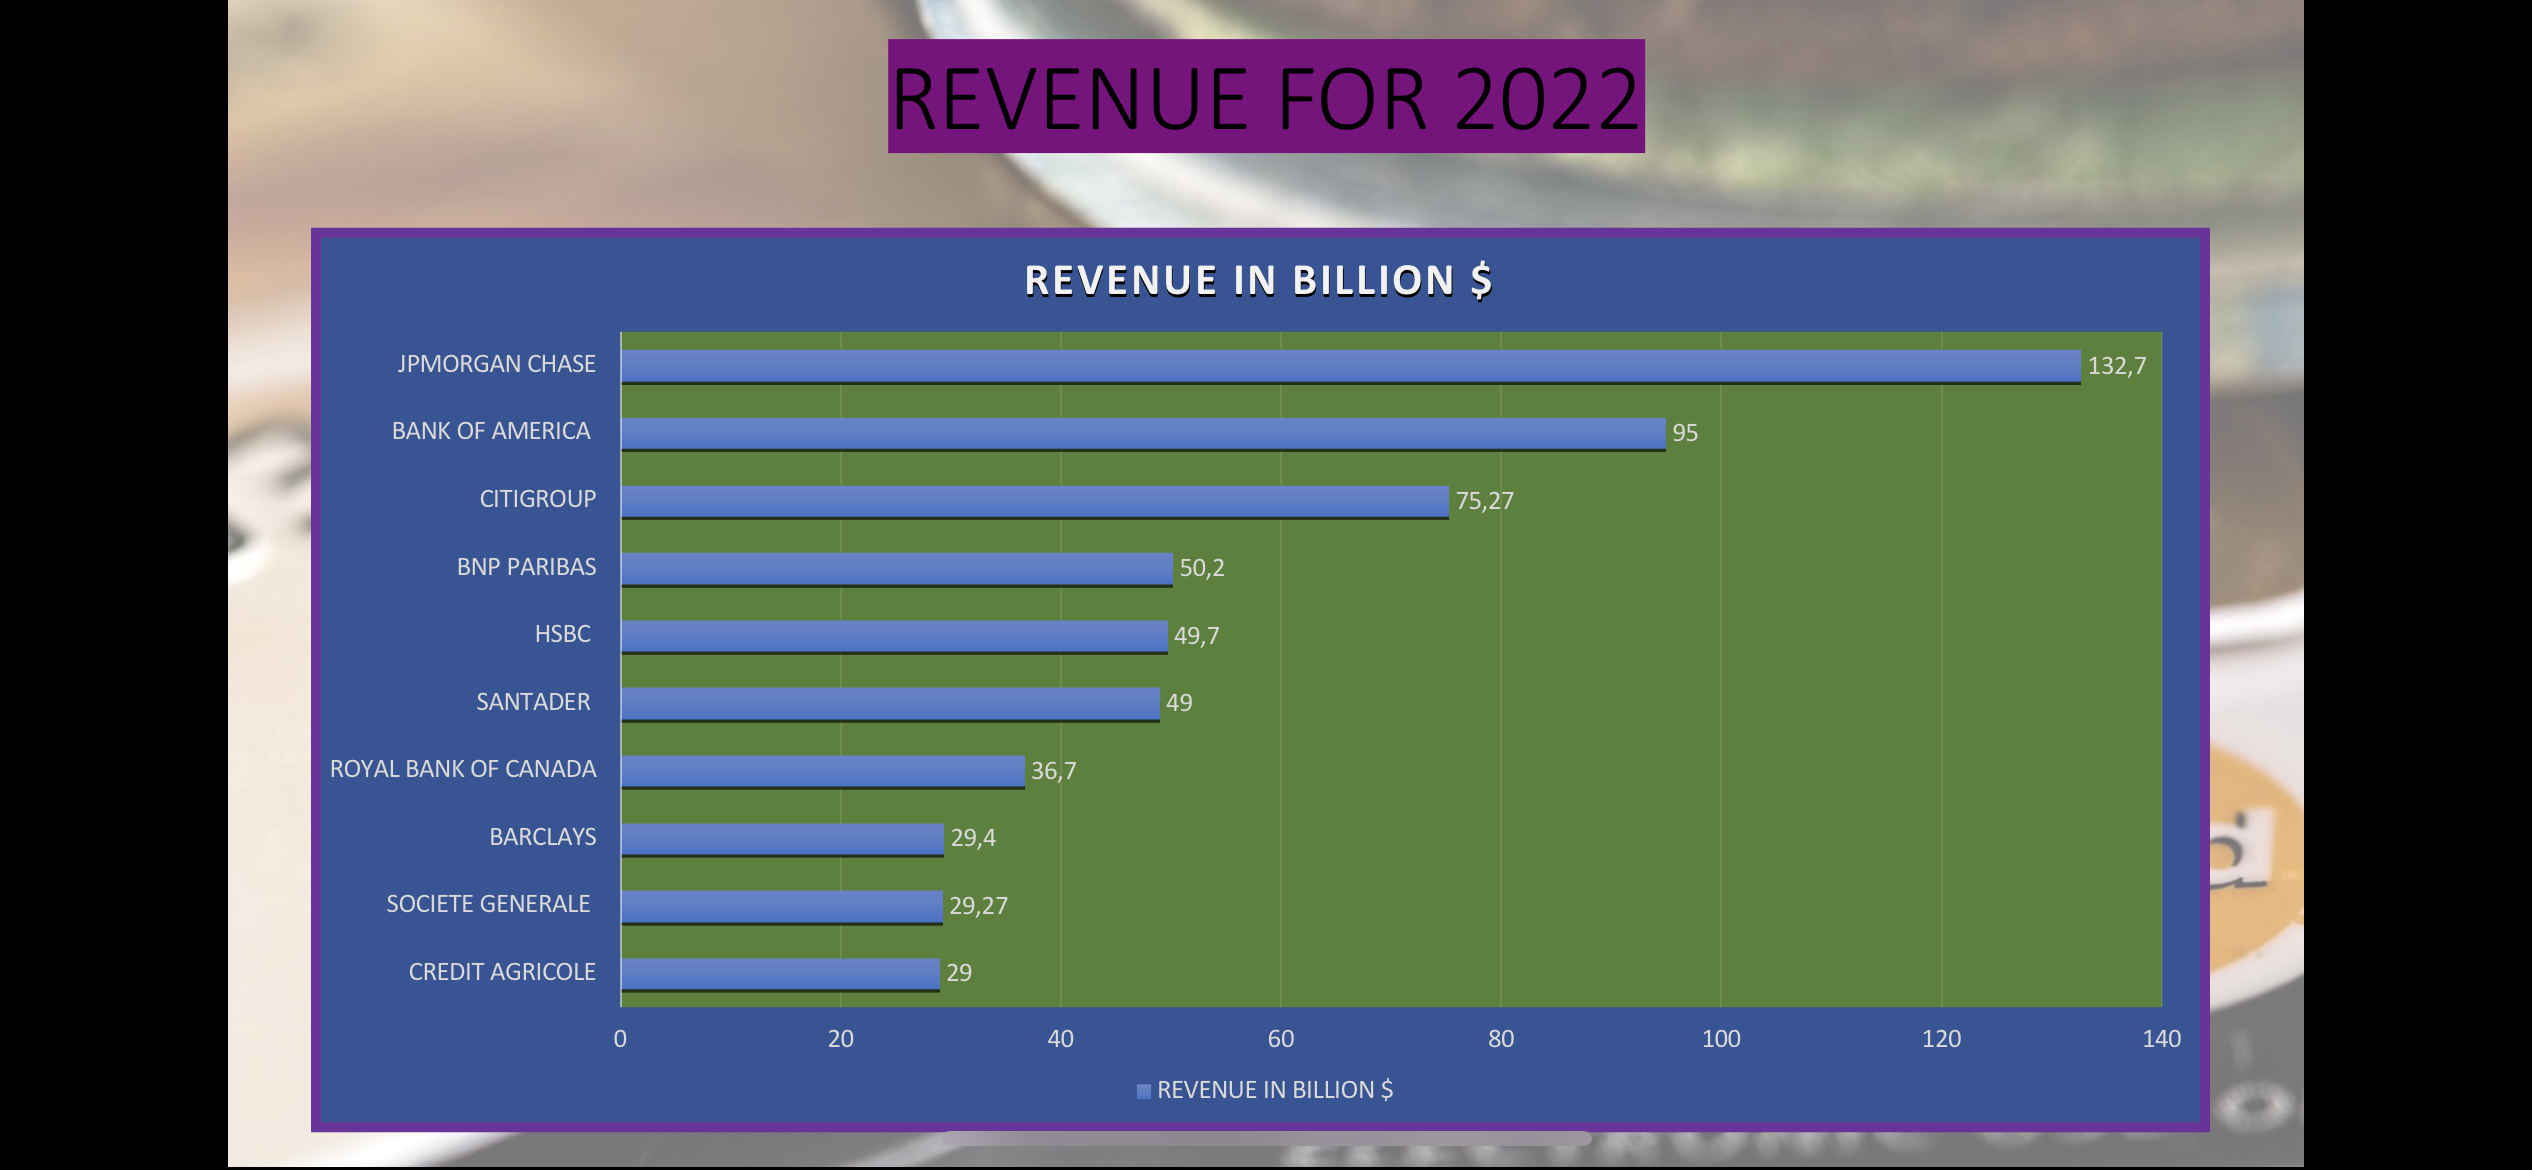Click the 75,27 data label
Image resolution: width=2532 pixels, height=1170 pixels.
click(1485, 501)
